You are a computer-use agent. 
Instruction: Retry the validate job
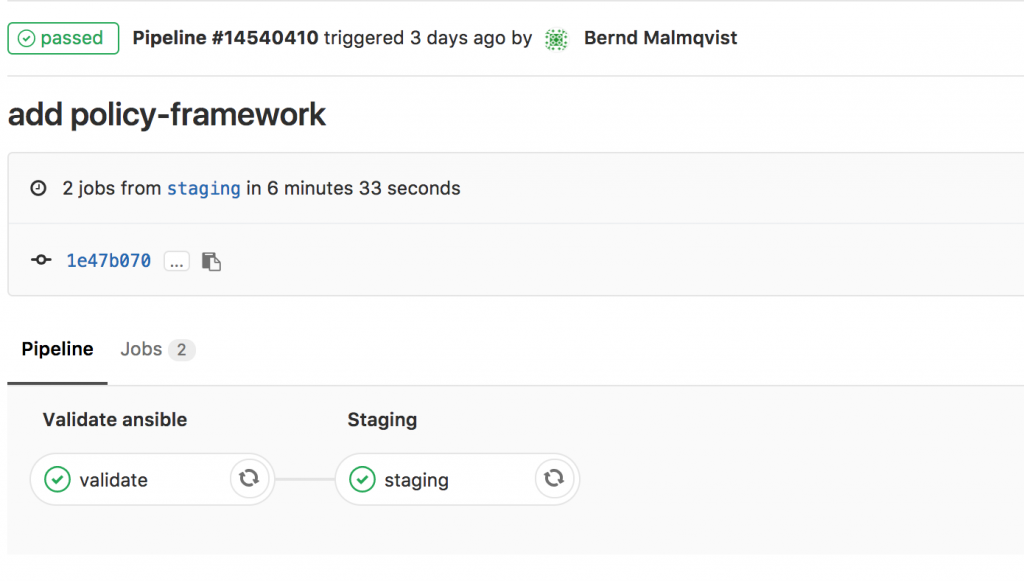click(x=249, y=479)
